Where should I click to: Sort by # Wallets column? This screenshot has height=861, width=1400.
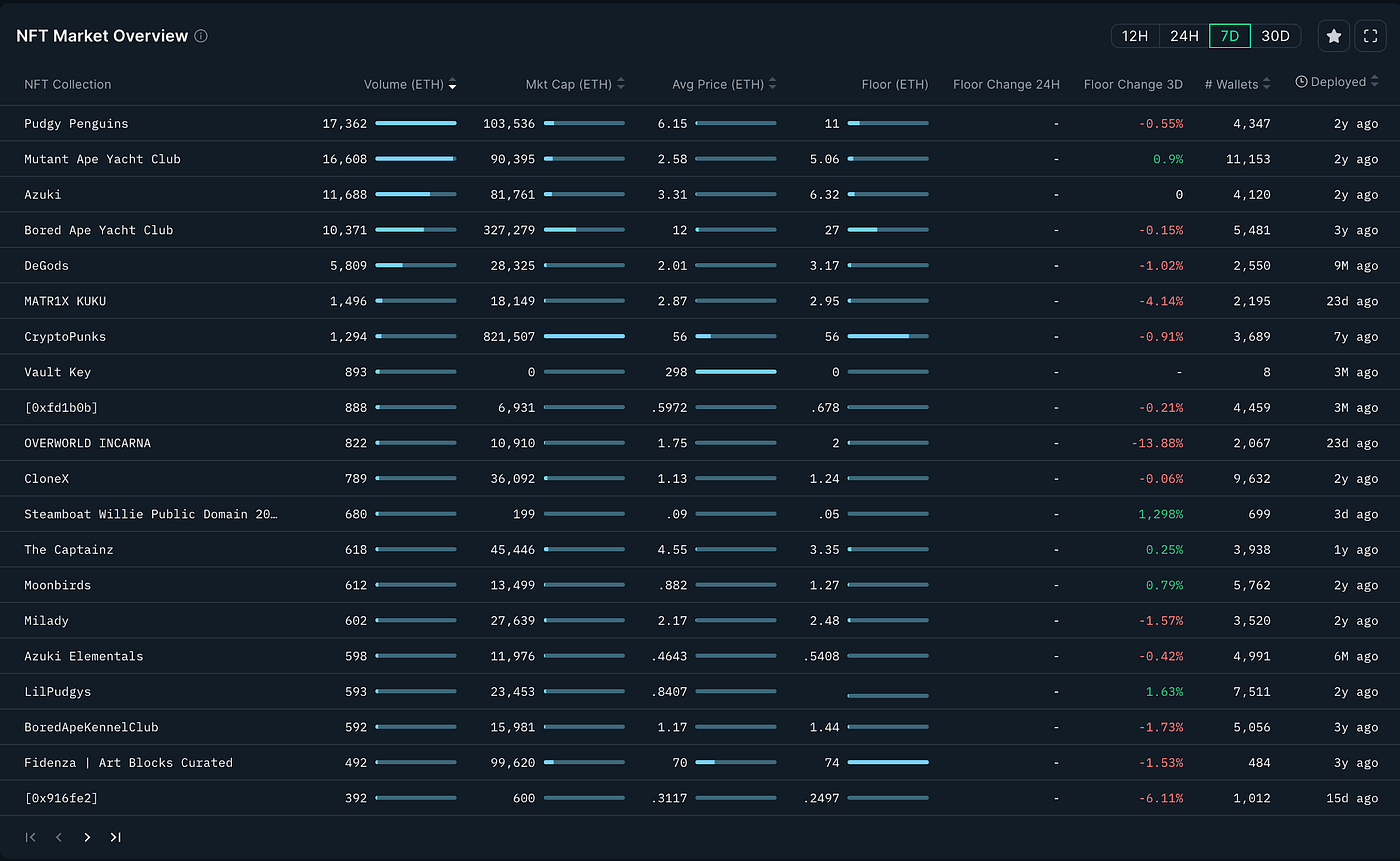(x=1268, y=85)
